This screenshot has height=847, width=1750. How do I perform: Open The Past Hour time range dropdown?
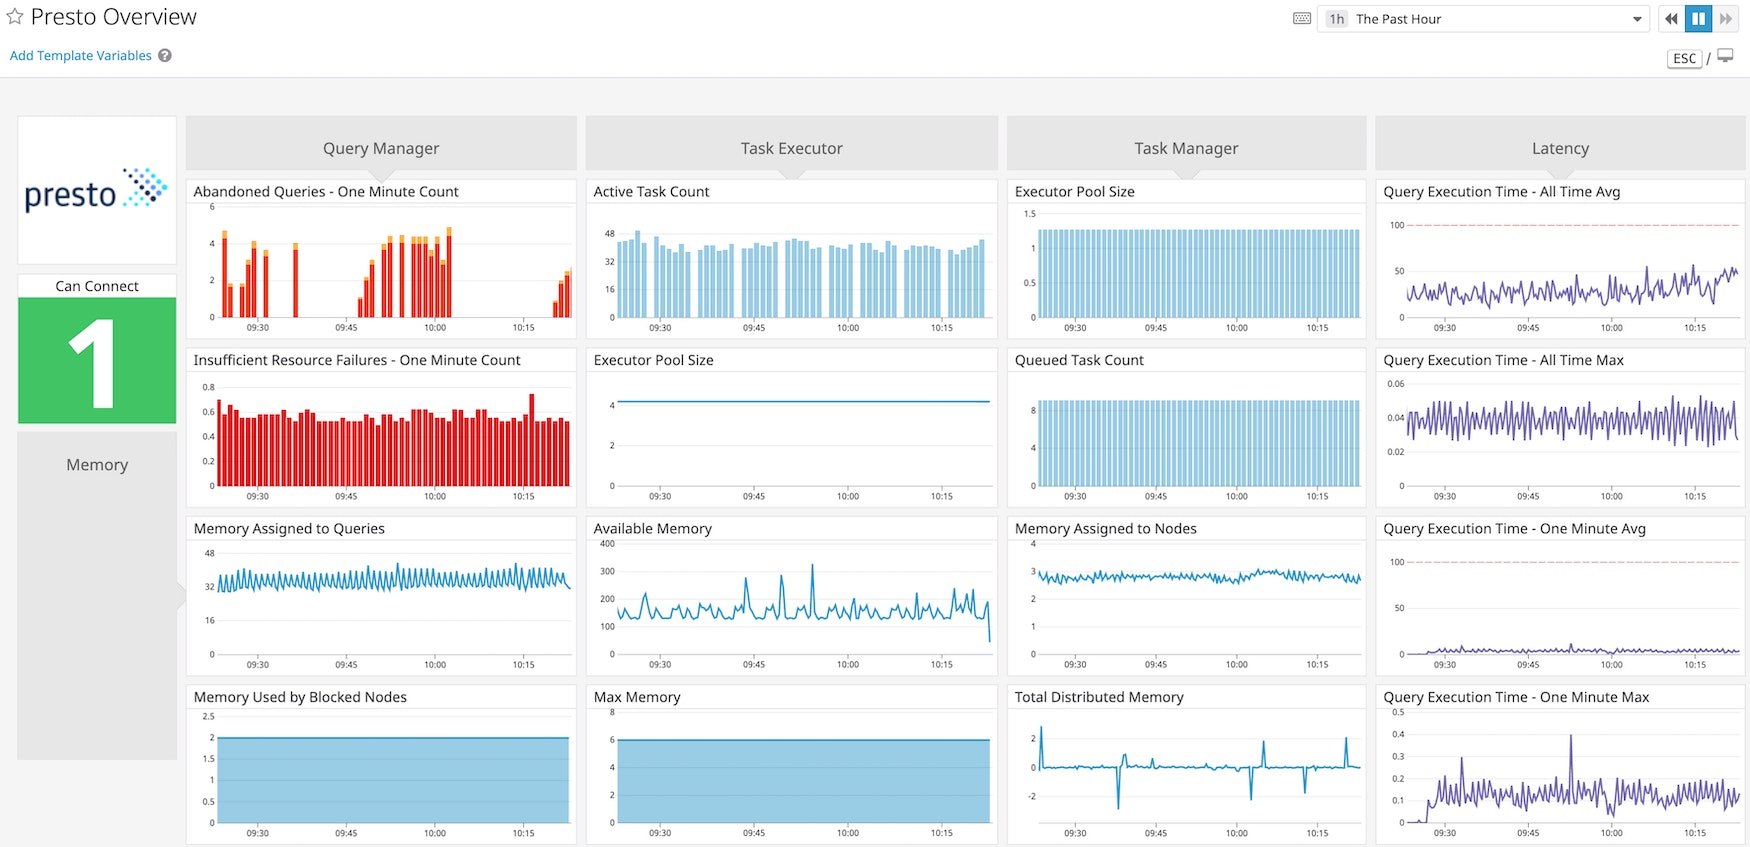point(1485,19)
